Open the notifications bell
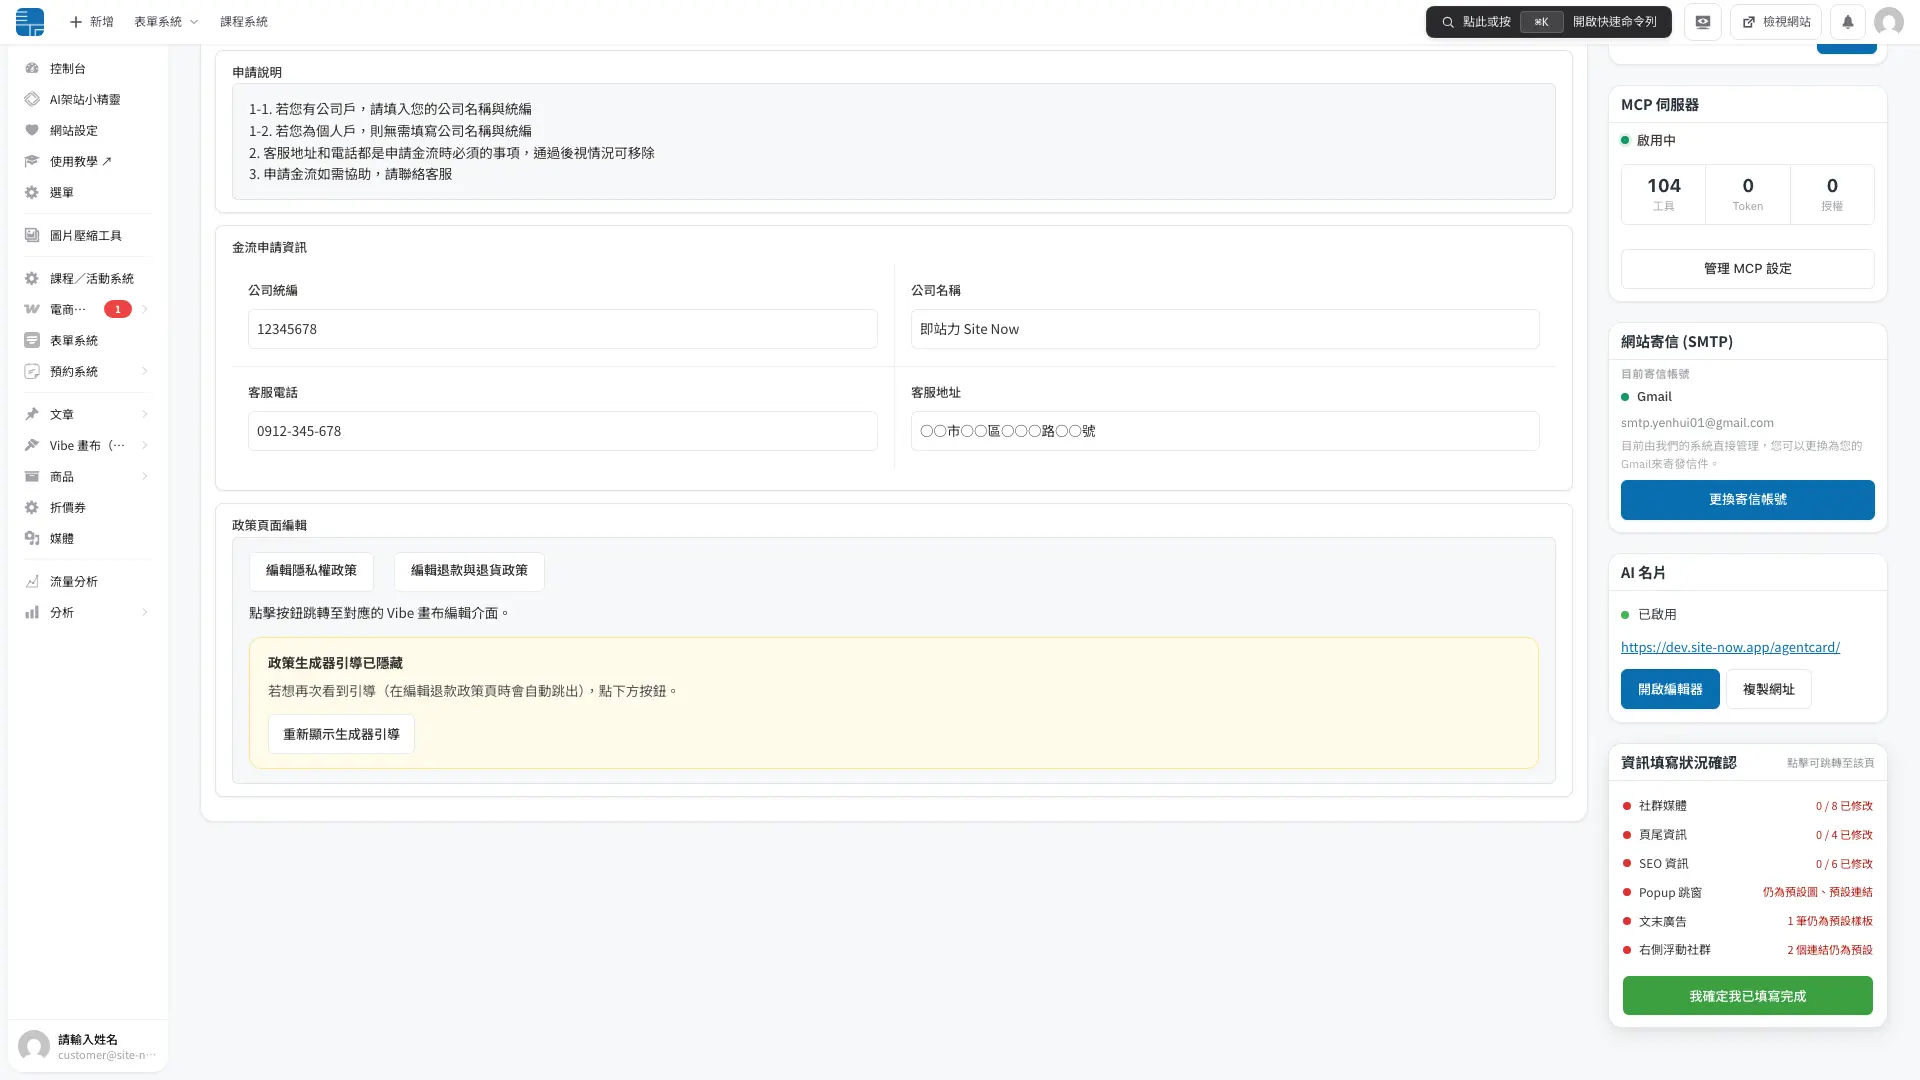 (1847, 22)
